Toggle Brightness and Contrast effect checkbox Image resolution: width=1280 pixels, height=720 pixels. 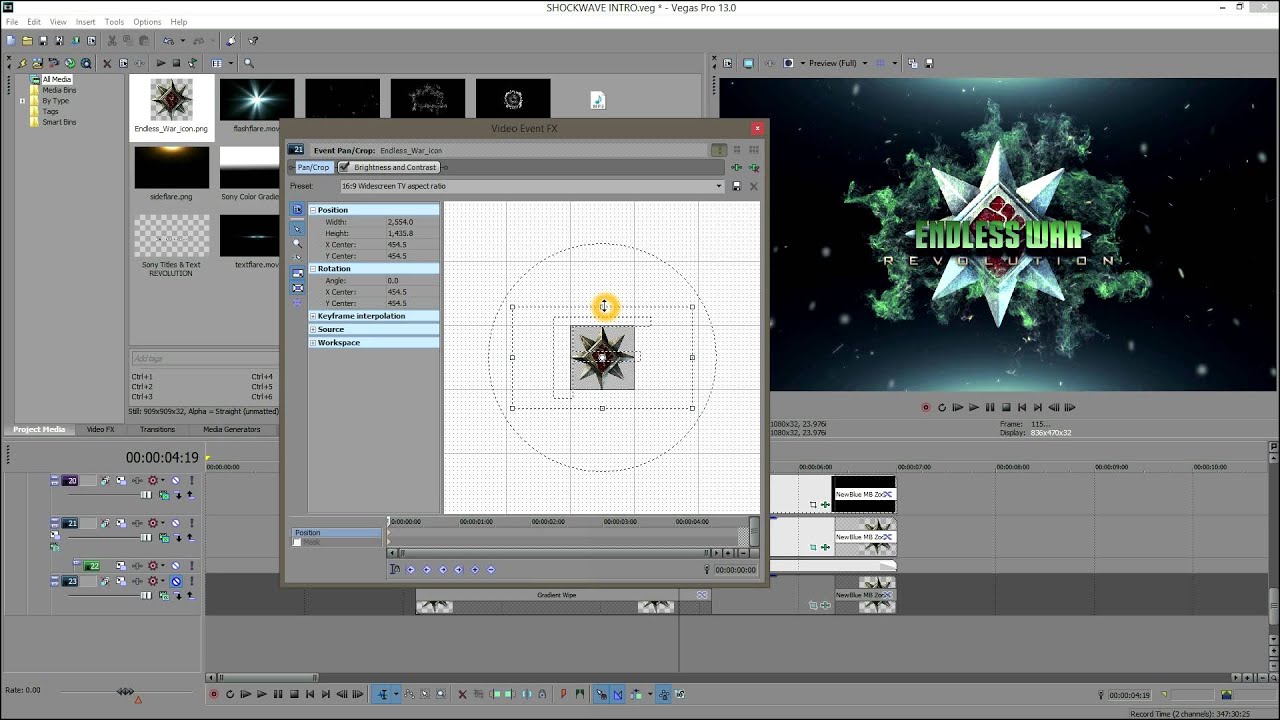point(345,167)
